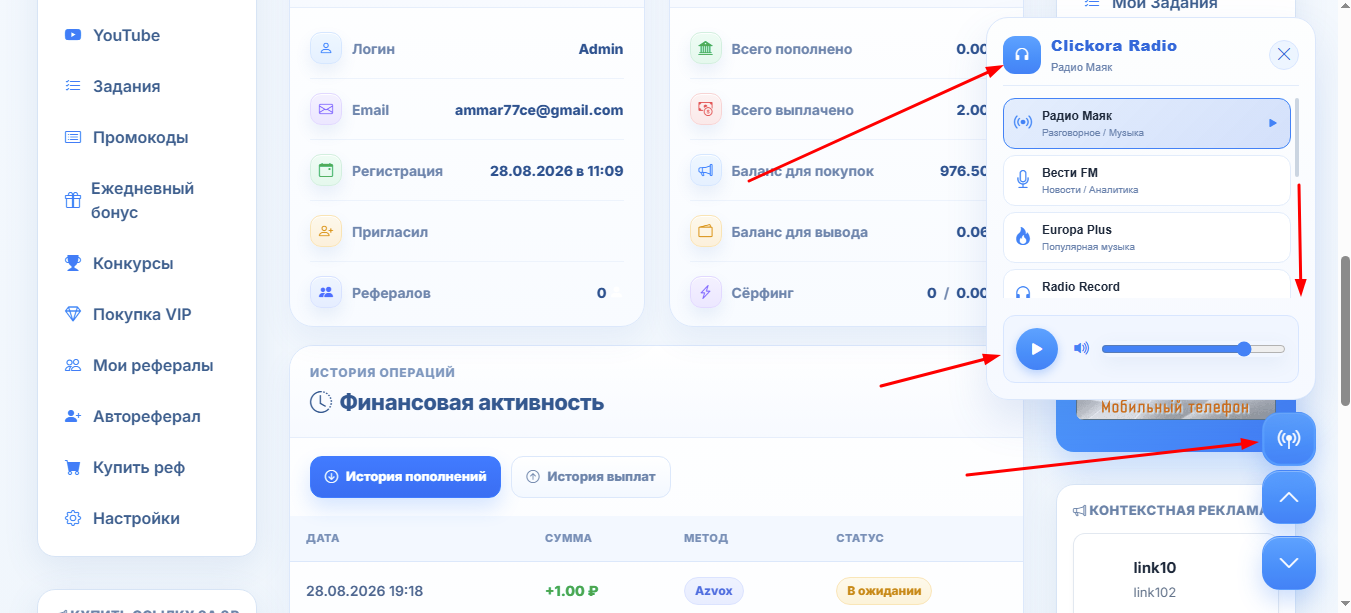Viewport: 1351px width, 613px height.
Task: Switch to История выплат tab
Action: coord(591,477)
